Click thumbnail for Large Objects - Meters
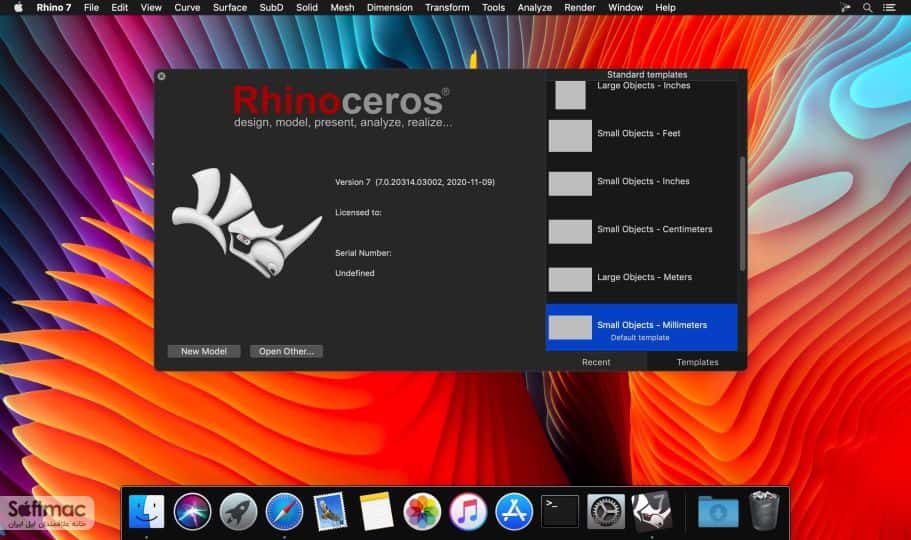The width and height of the screenshot is (911, 540). point(570,280)
